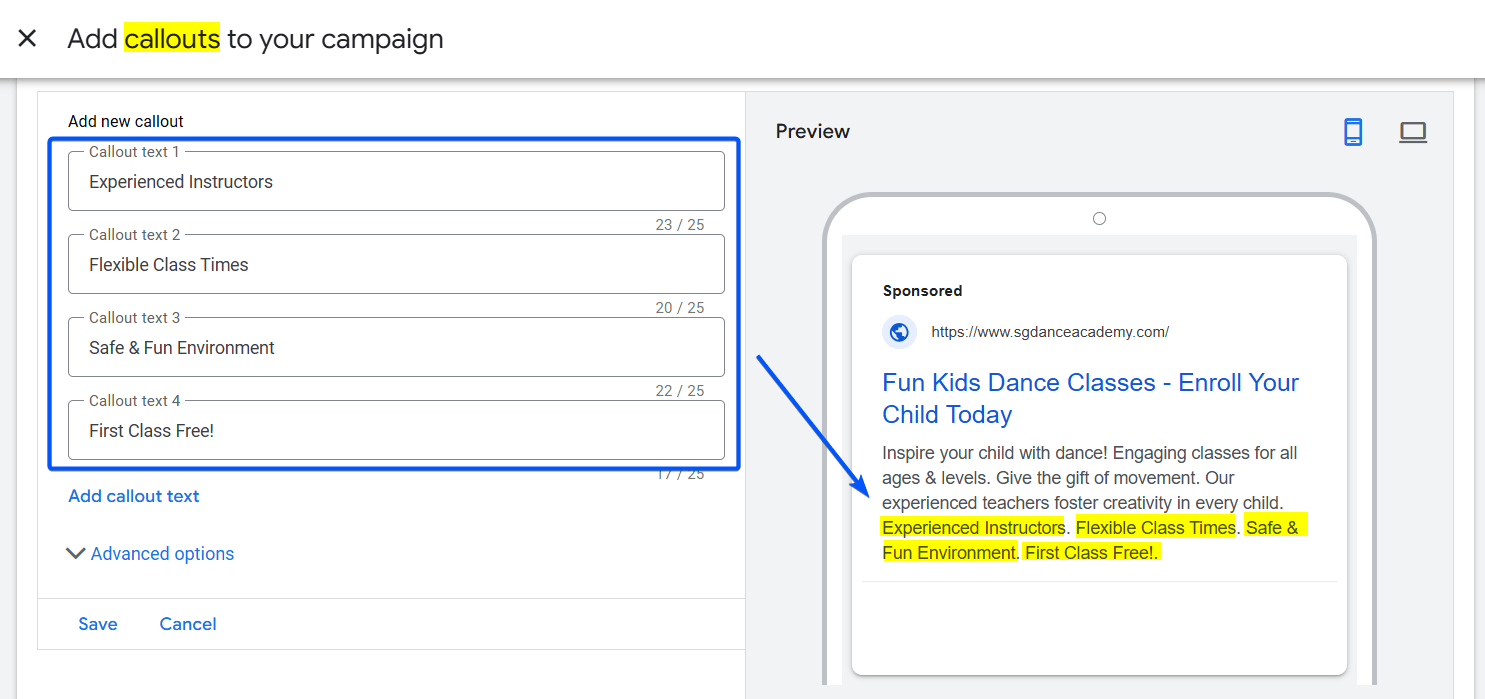Cancel adding callouts
This screenshot has width=1485, height=699.
pos(188,624)
